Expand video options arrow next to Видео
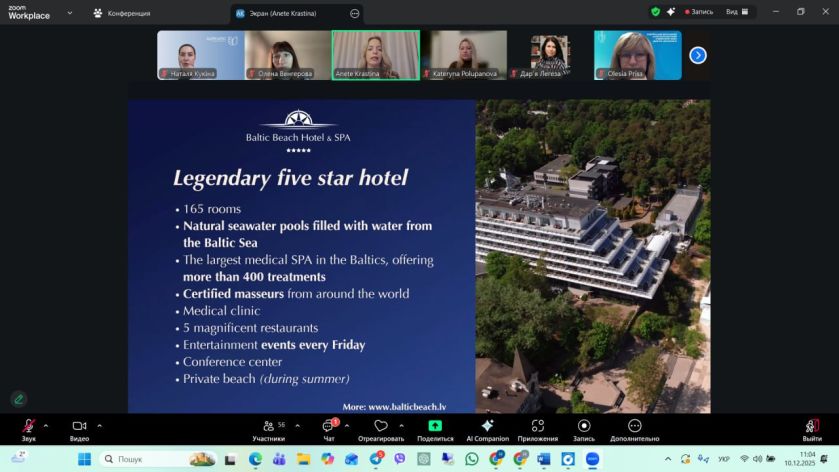Image resolution: width=839 pixels, height=472 pixels. 100,426
